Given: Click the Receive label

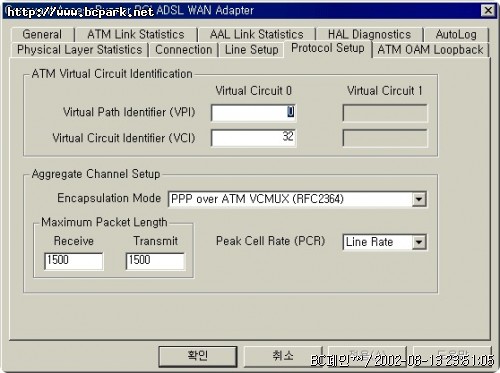Looking at the screenshot, I should (x=74, y=241).
